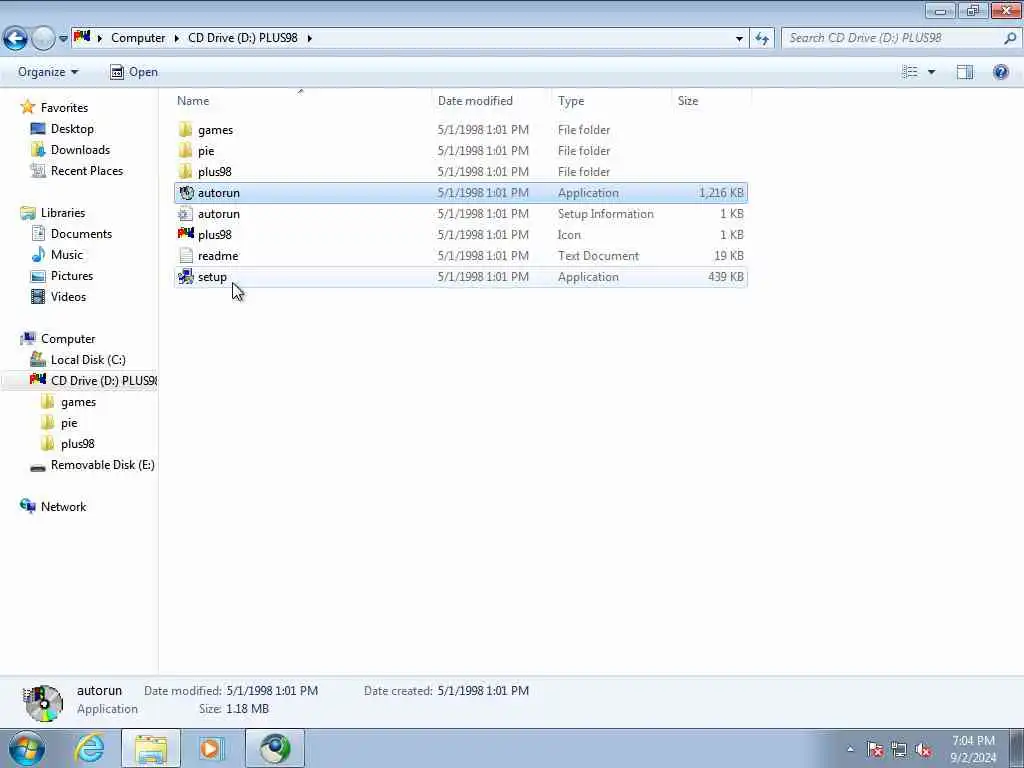The height and width of the screenshot is (768, 1024).
Task: Expand the address bar history dropdown
Action: tap(739, 38)
